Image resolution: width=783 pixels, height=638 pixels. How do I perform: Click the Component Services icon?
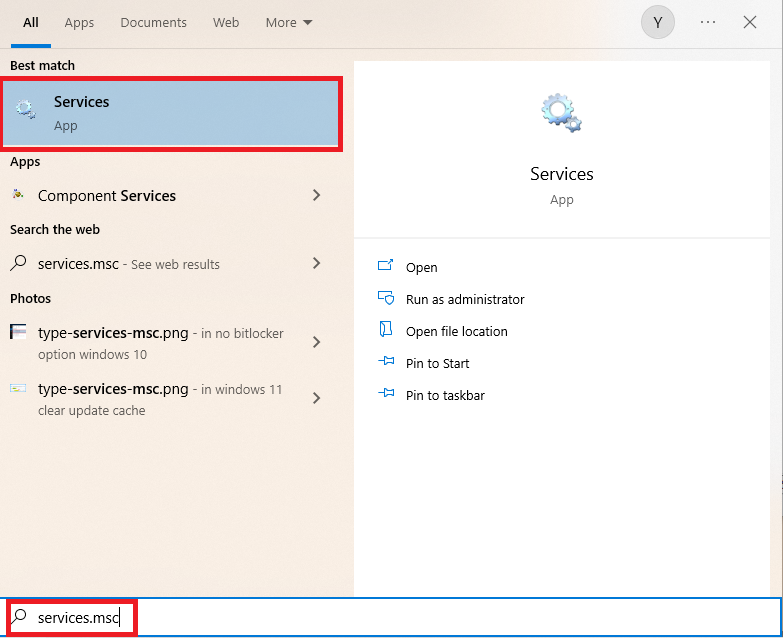point(18,194)
